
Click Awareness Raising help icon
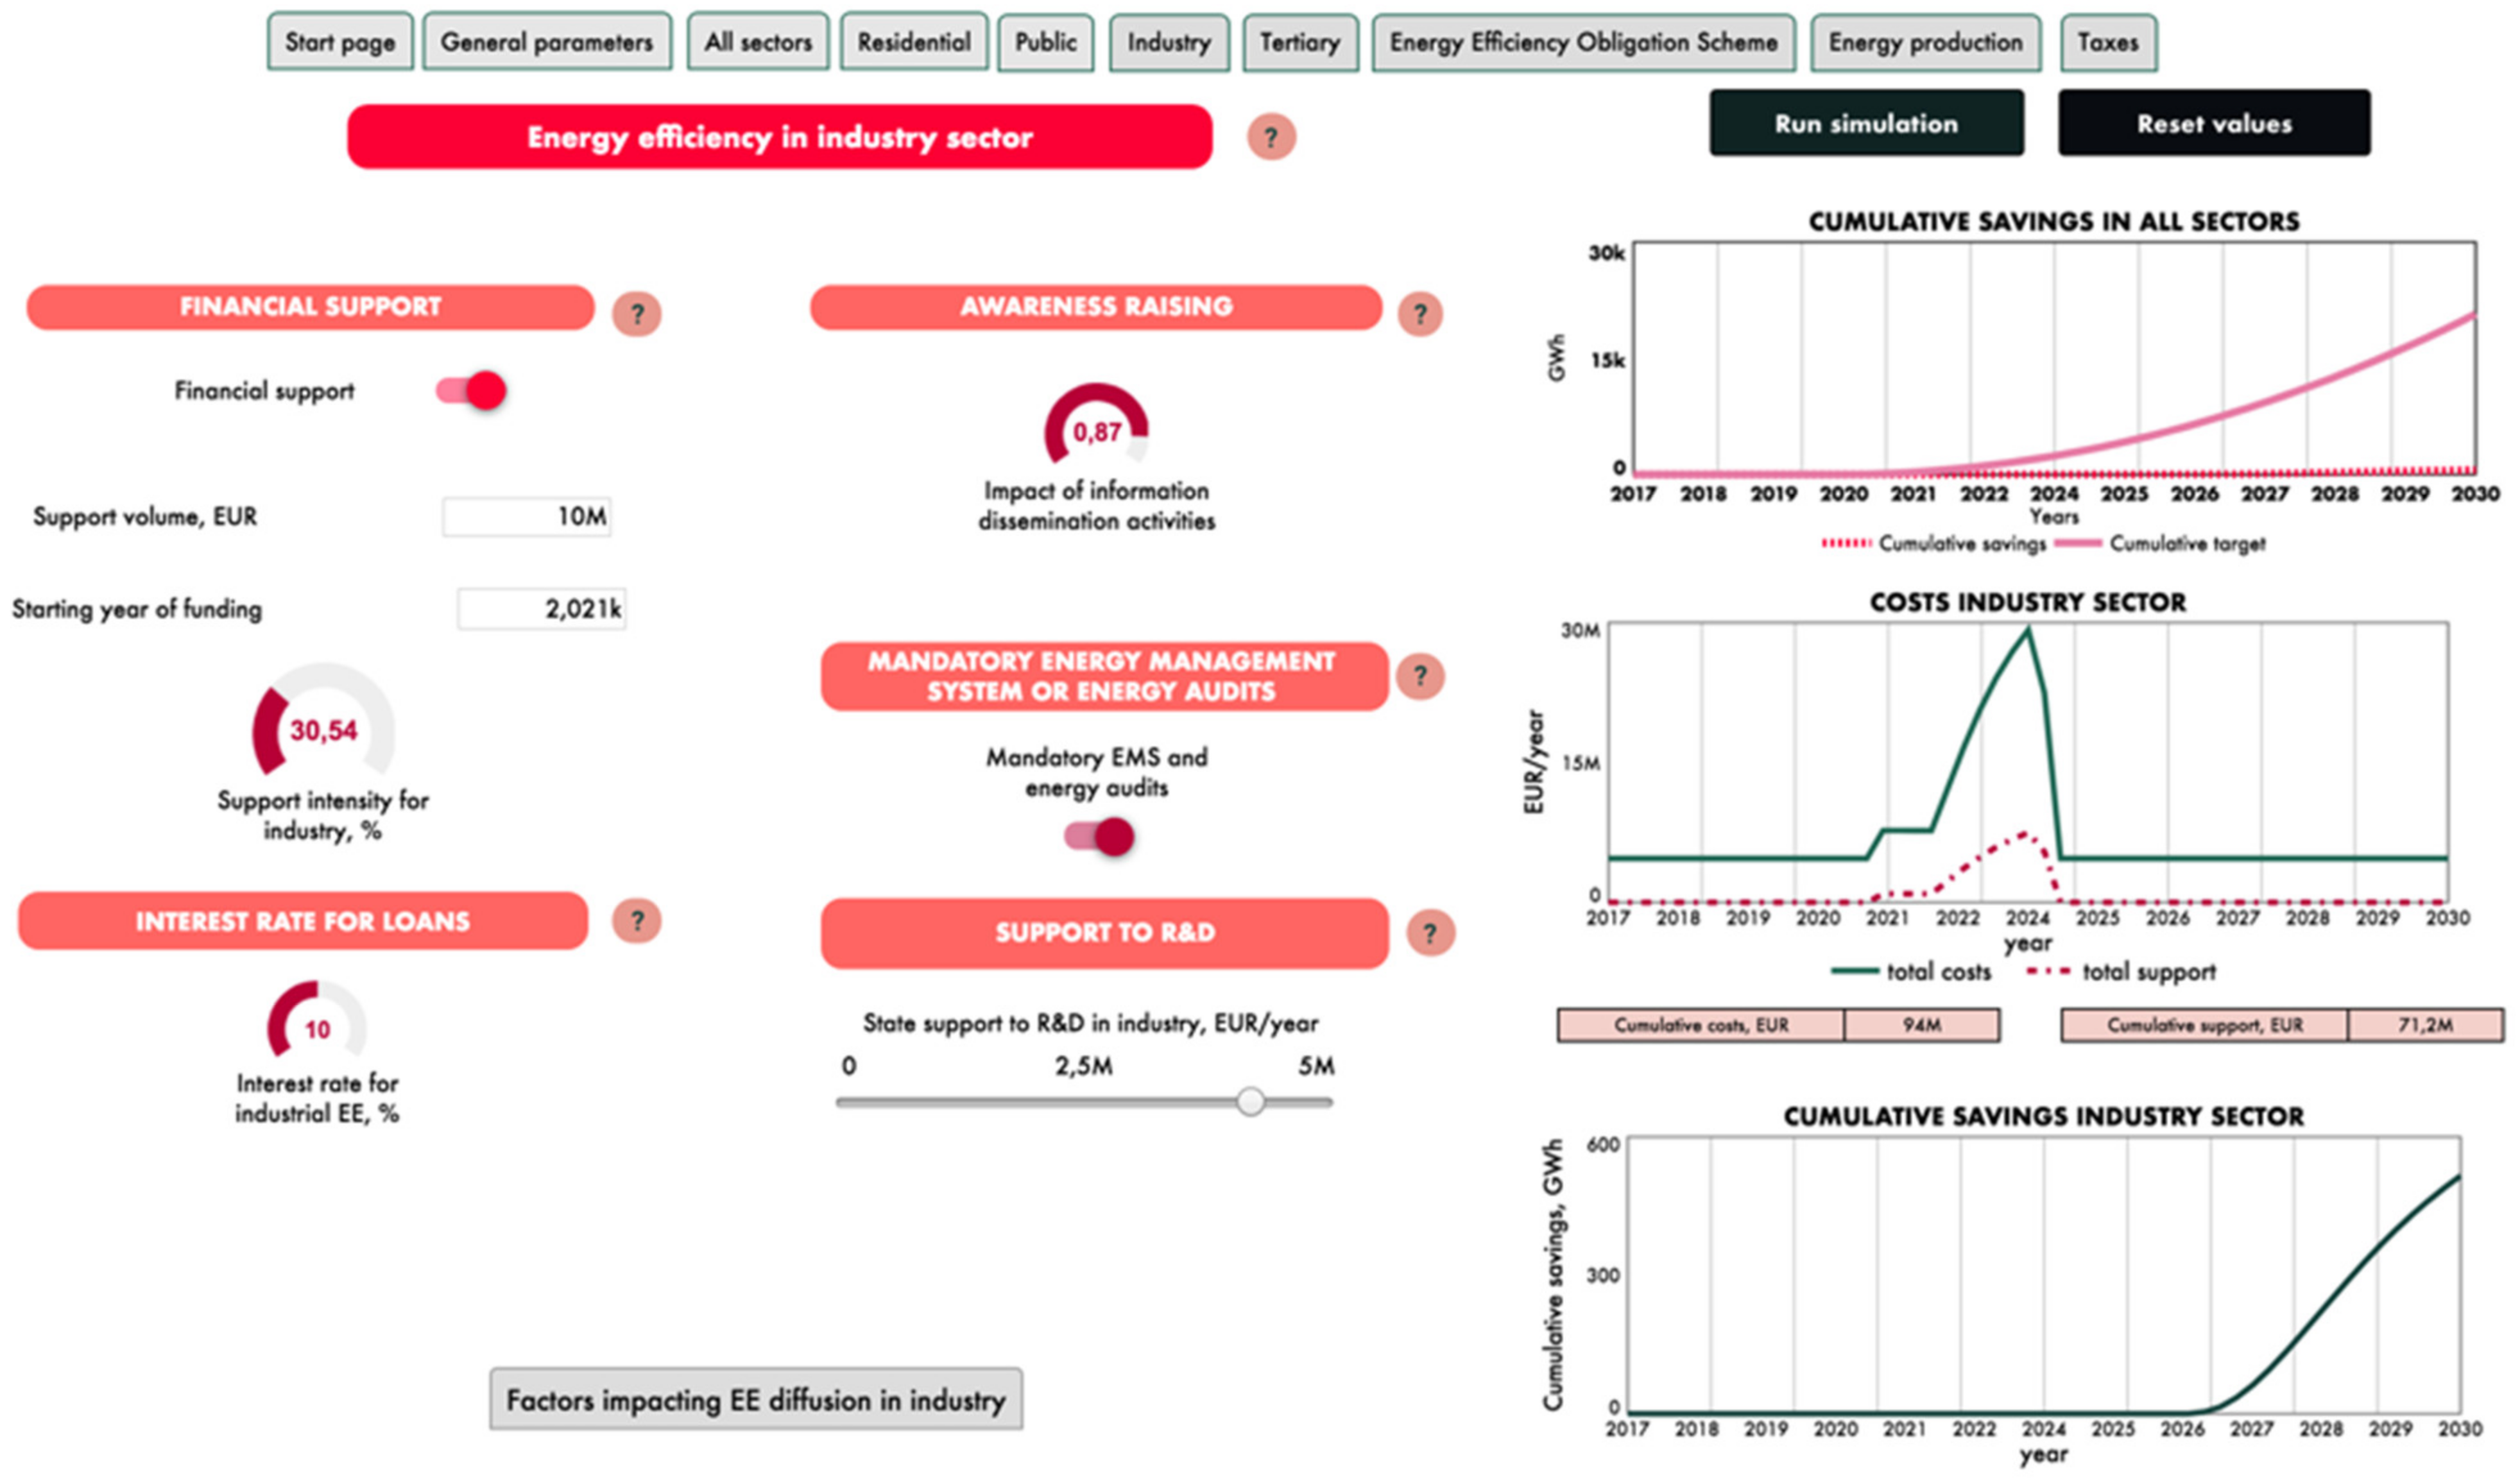click(1420, 314)
